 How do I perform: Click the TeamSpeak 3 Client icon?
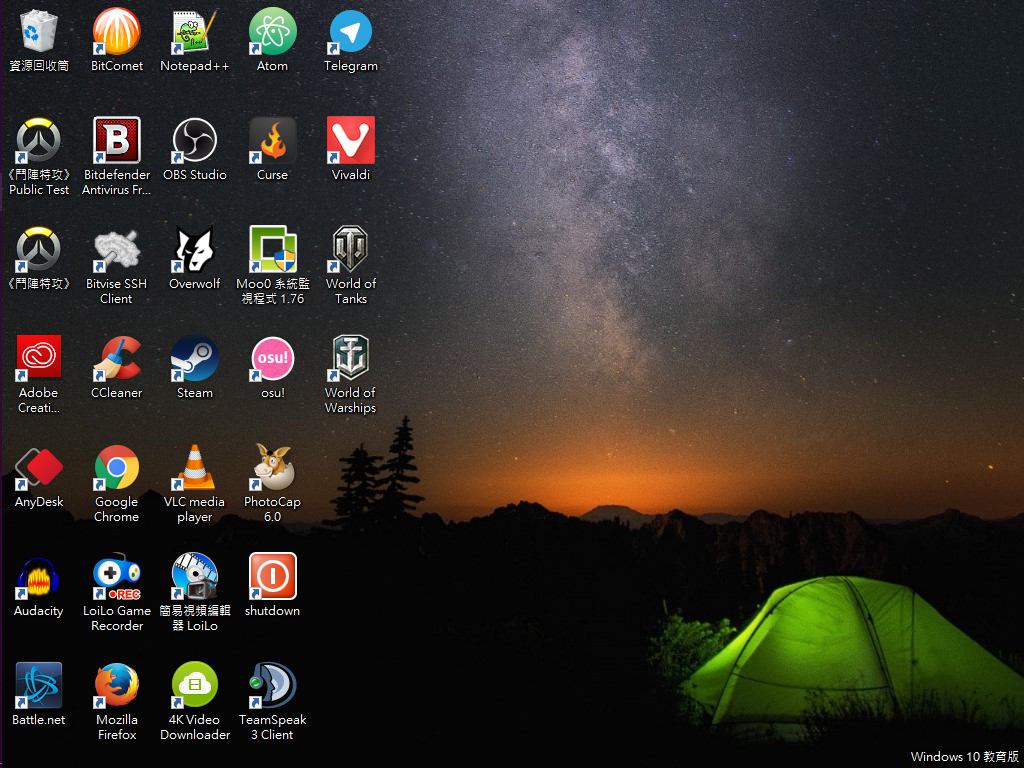pyautogui.click(x=272, y=686)
